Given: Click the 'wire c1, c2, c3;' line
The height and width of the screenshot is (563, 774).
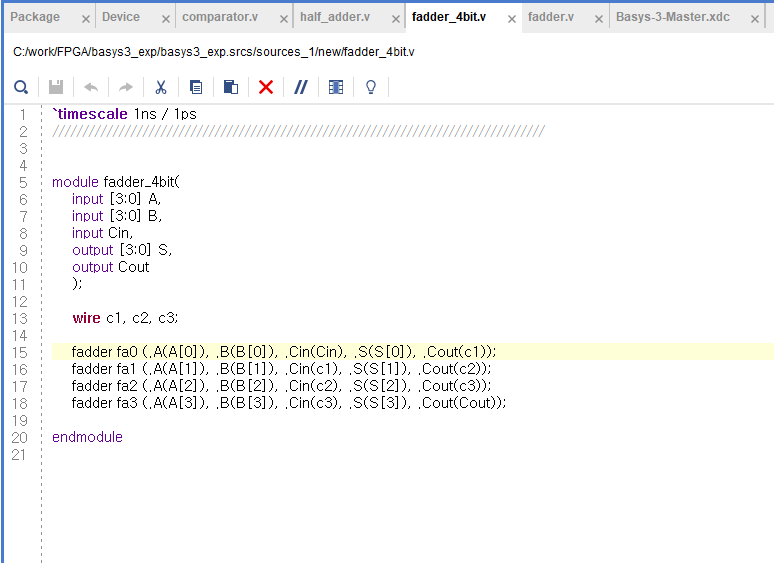Looking at the screenshot, I should coord(125,318).
